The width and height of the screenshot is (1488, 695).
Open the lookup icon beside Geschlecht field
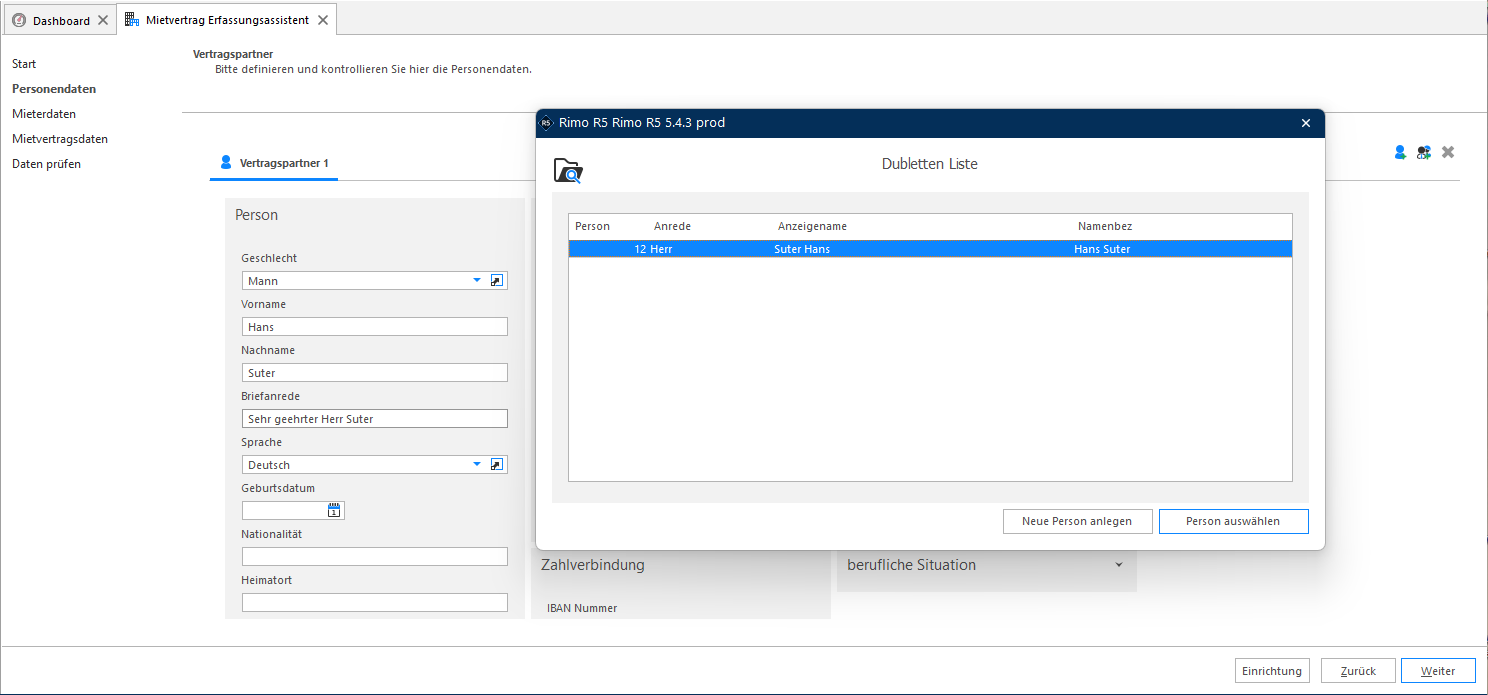497,281
